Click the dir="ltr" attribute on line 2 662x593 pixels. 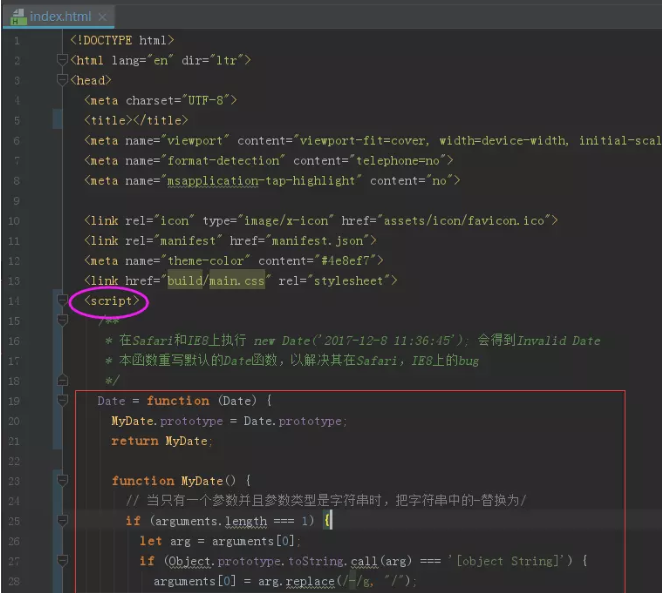click(x=213, y=60)
